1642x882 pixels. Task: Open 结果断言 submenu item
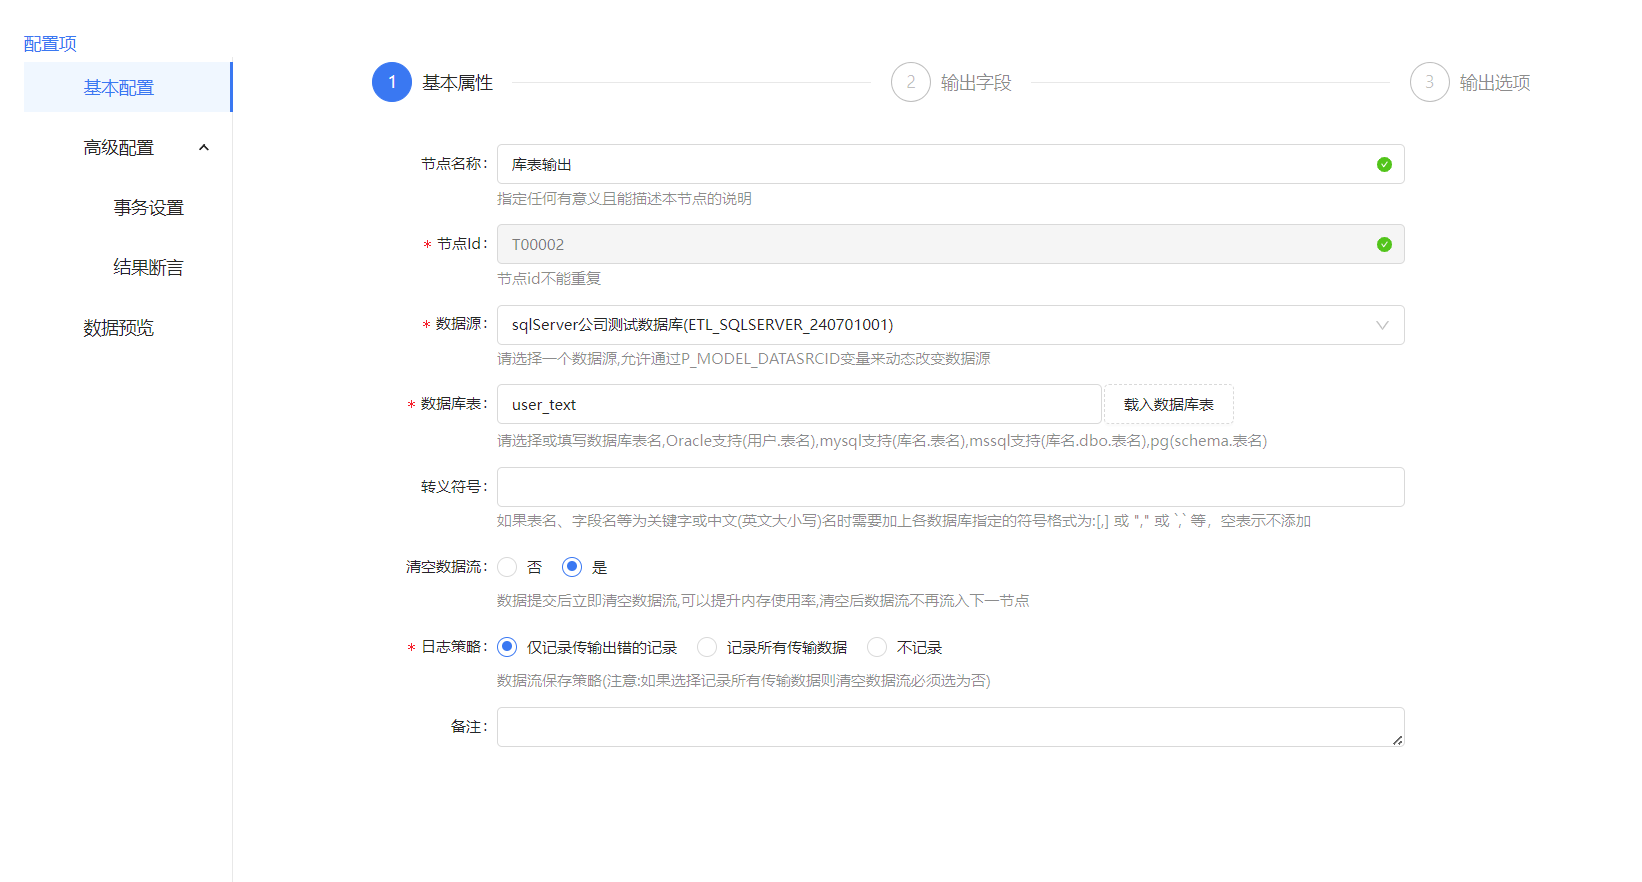click(148, 268)
